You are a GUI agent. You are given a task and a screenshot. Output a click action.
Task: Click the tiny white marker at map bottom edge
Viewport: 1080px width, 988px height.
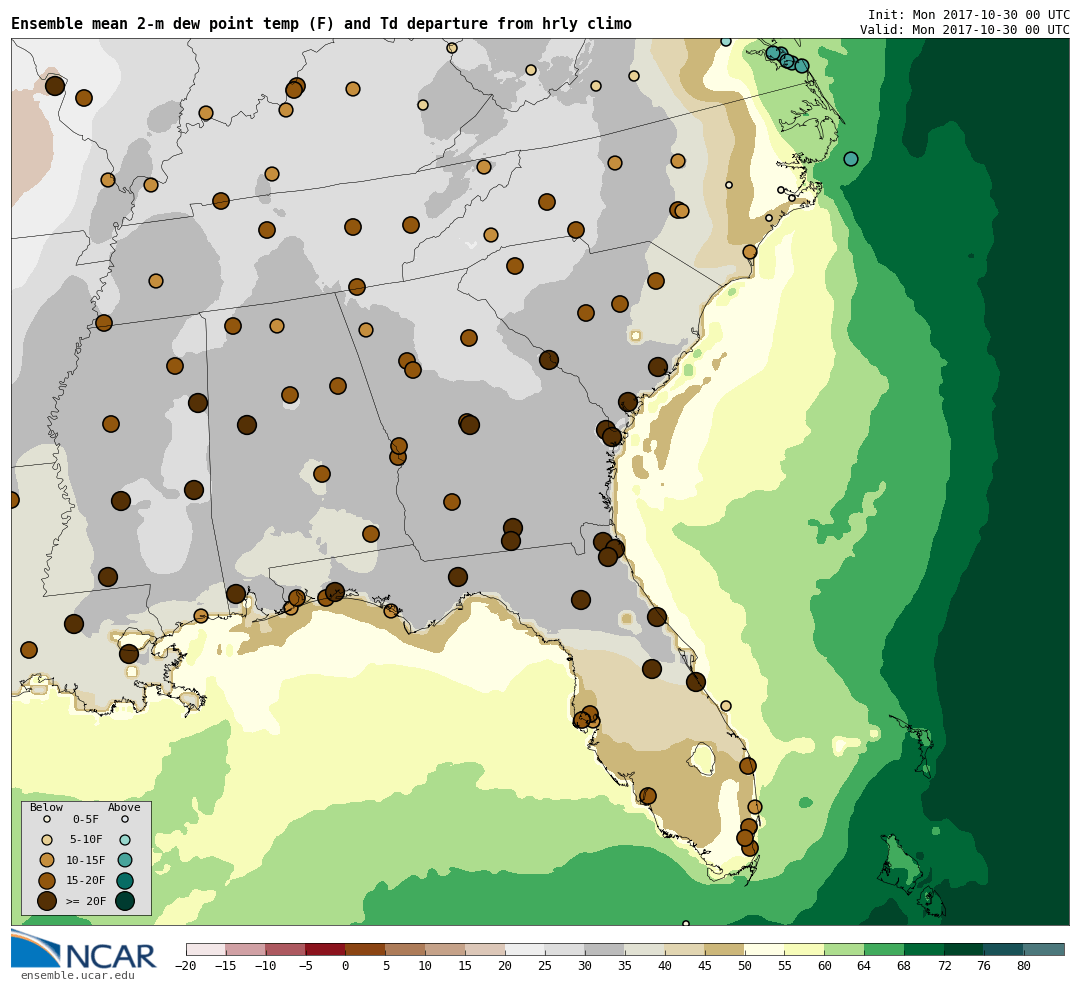685,923
